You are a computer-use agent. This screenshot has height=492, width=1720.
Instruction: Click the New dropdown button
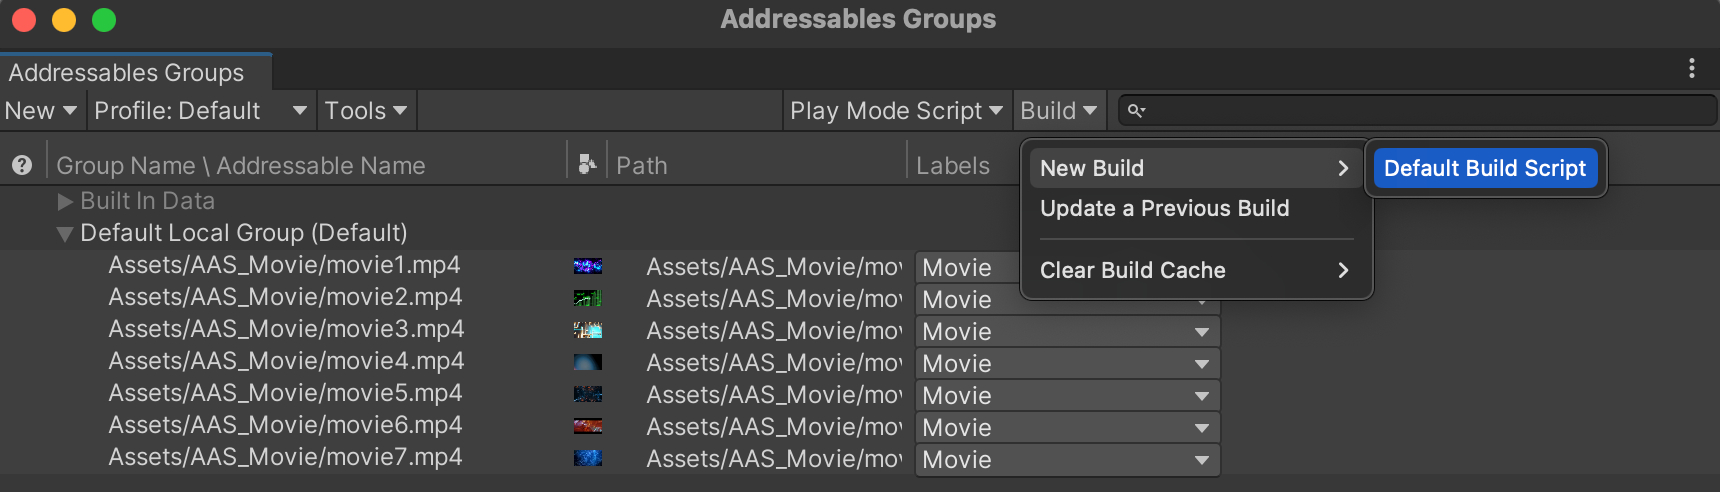[41, 110]
